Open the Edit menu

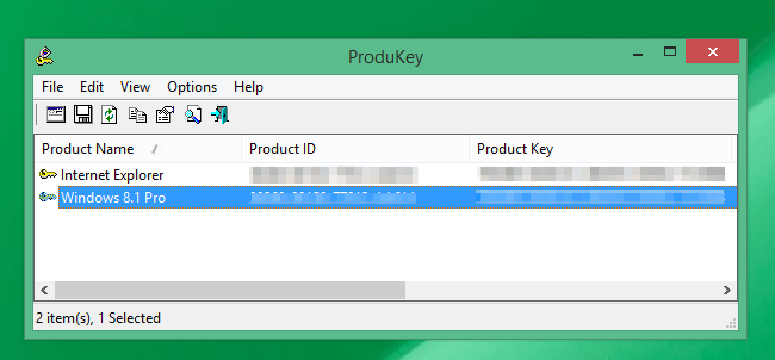tap(92, 87)
